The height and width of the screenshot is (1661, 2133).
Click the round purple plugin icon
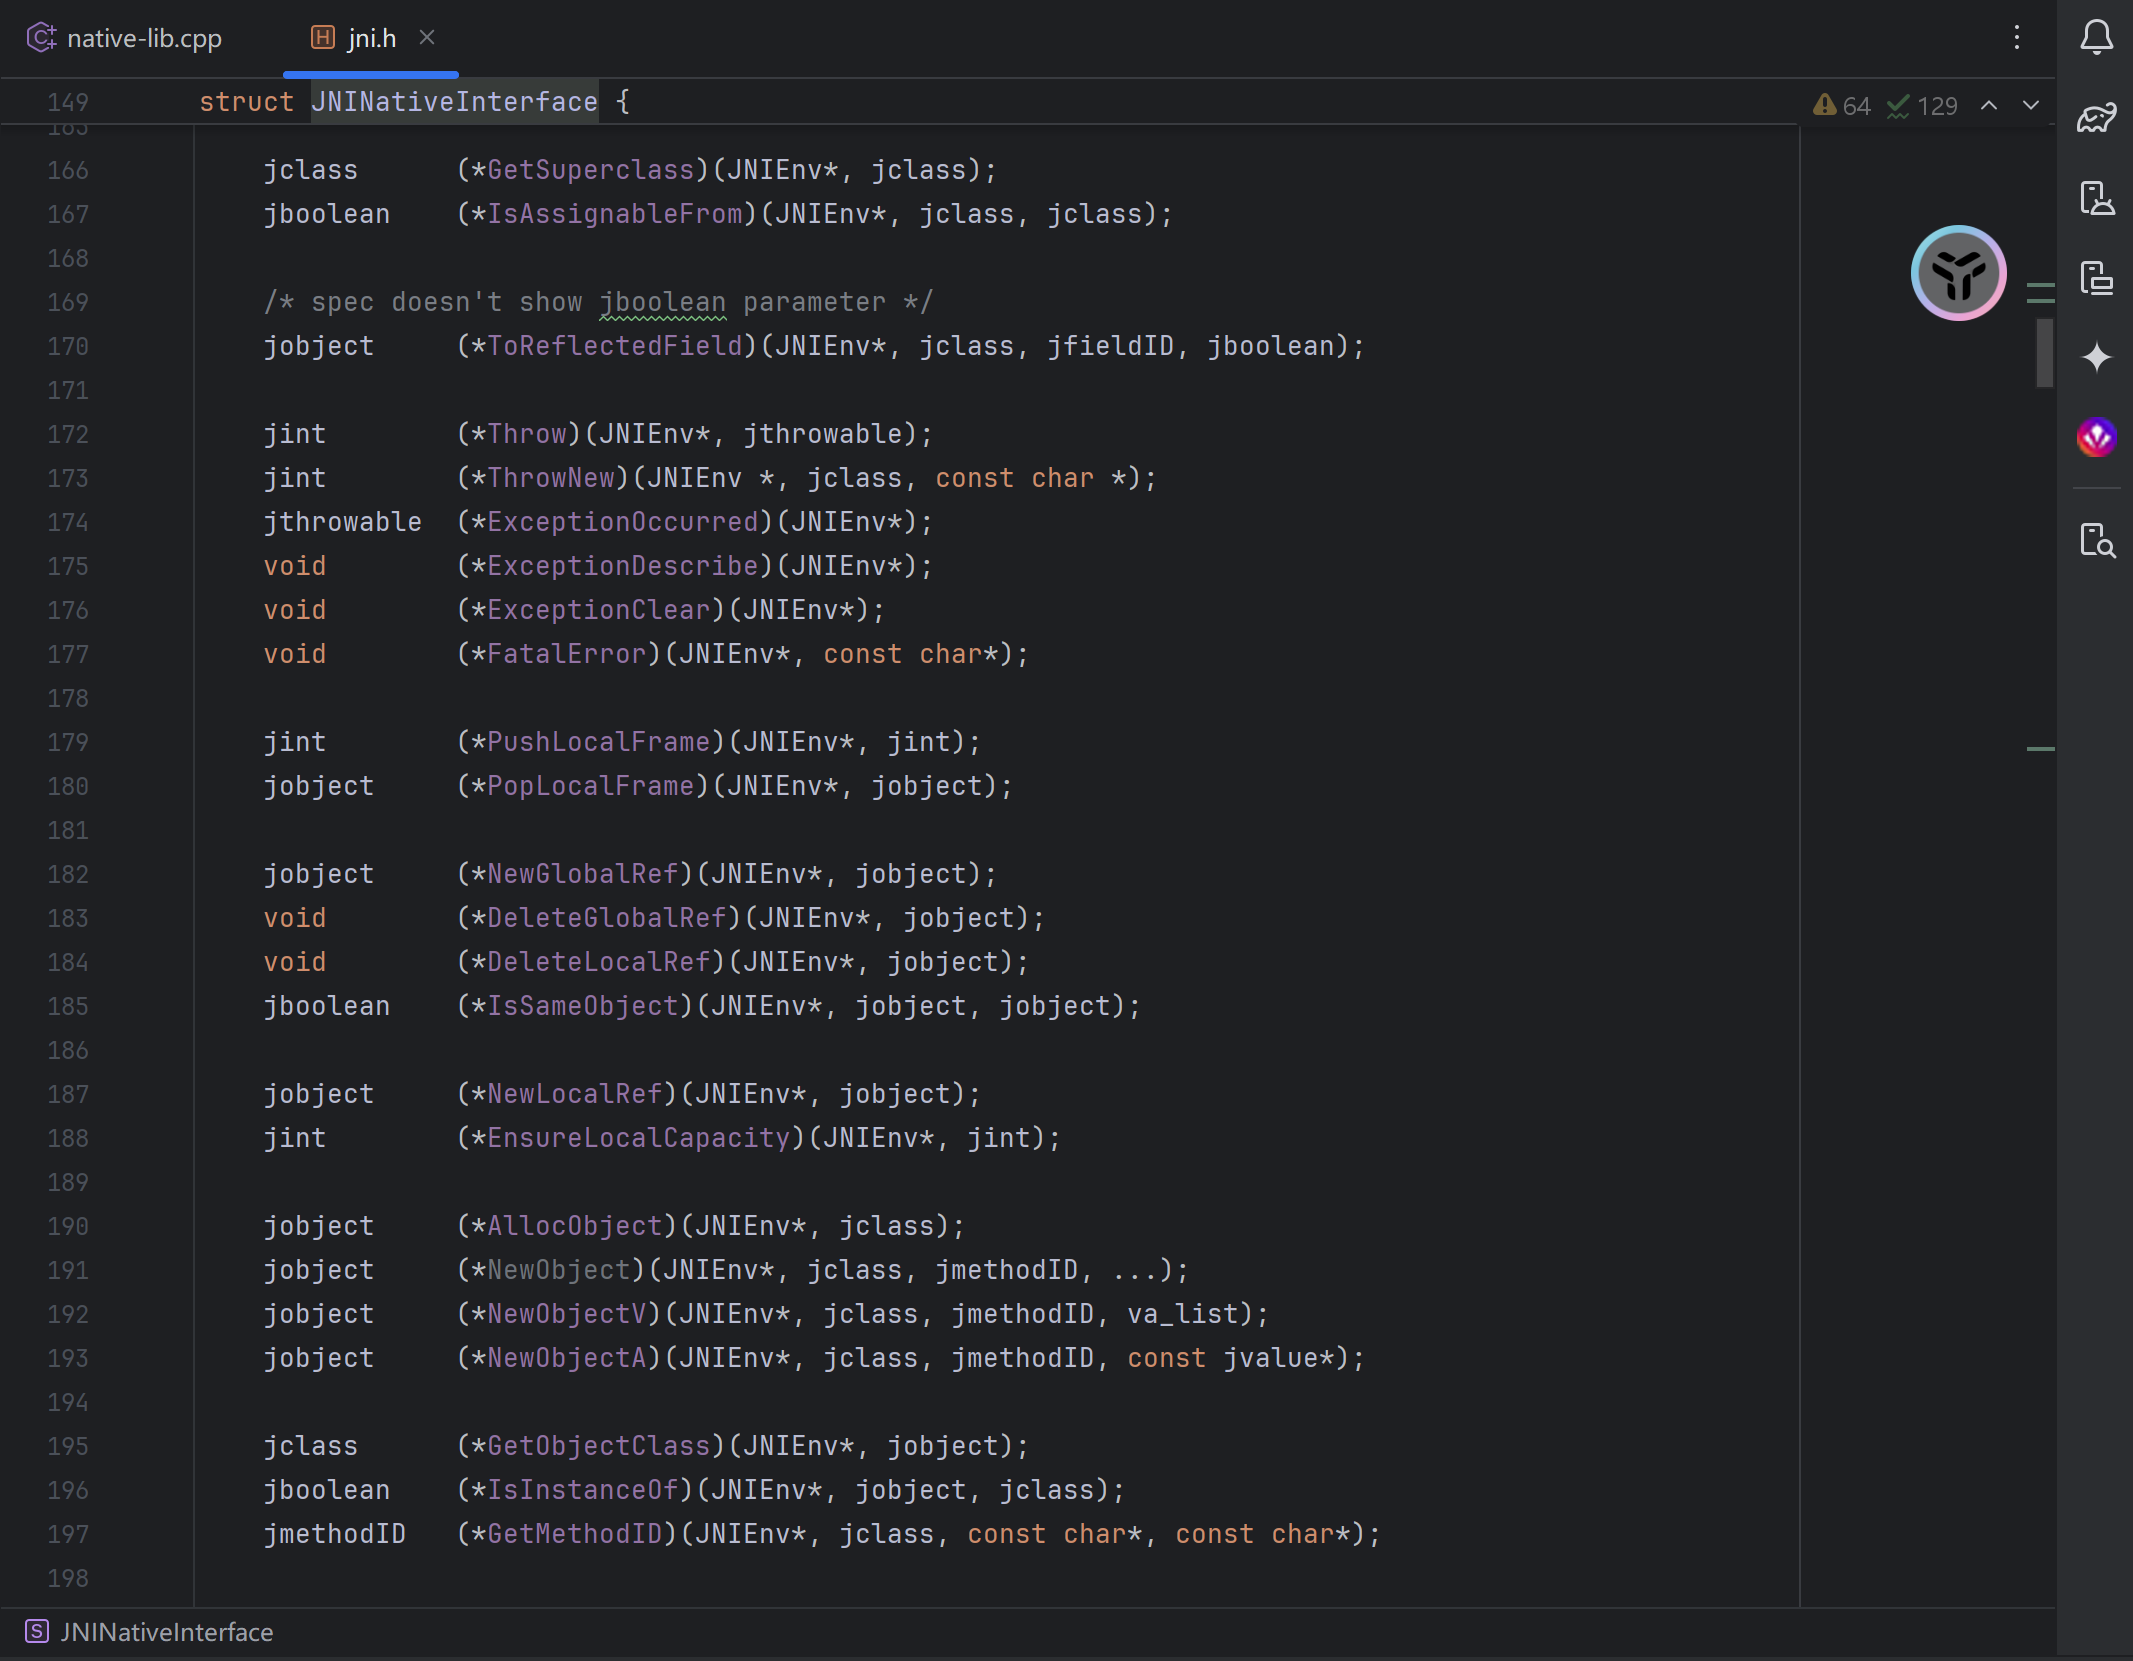(2096, 437)
